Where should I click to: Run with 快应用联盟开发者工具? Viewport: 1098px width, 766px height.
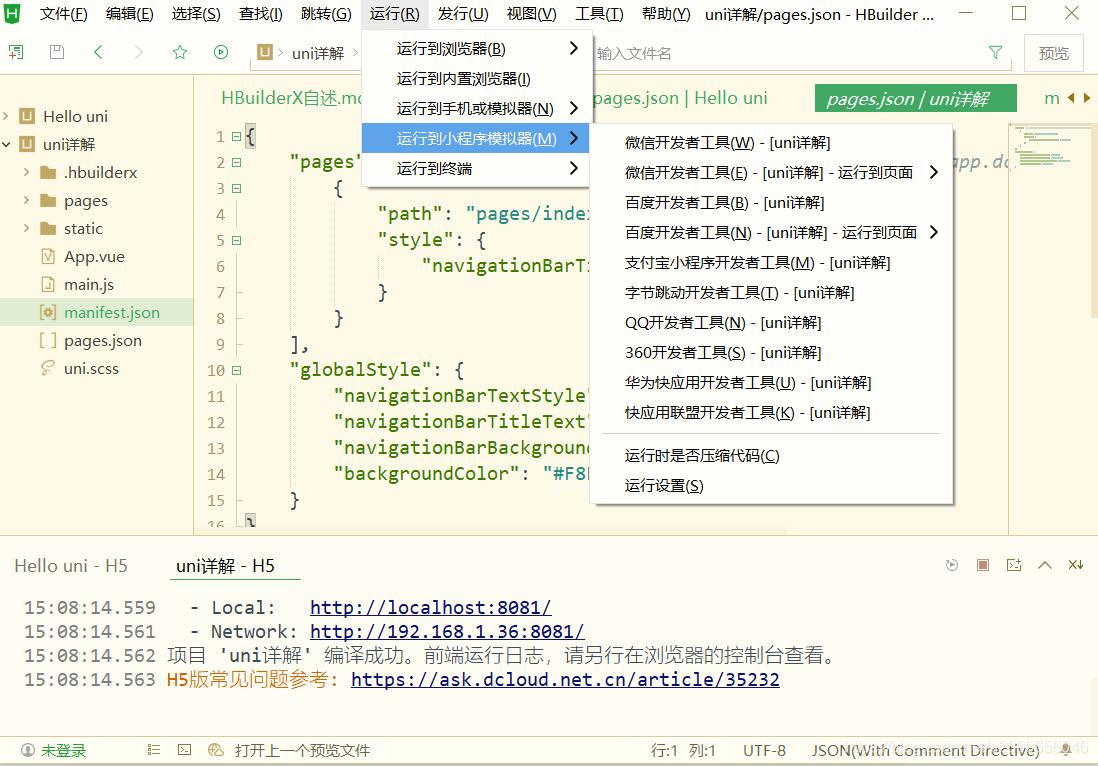tap(771, 413)
